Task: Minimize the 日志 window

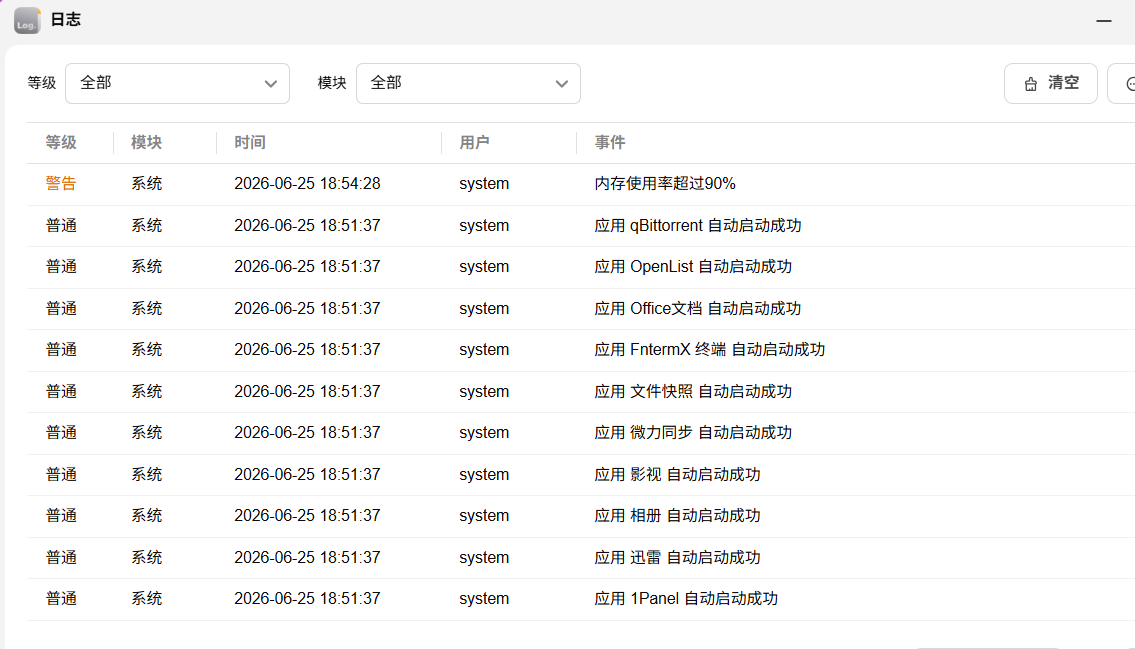Action: pyautogui.click(x=1104, y=21)
